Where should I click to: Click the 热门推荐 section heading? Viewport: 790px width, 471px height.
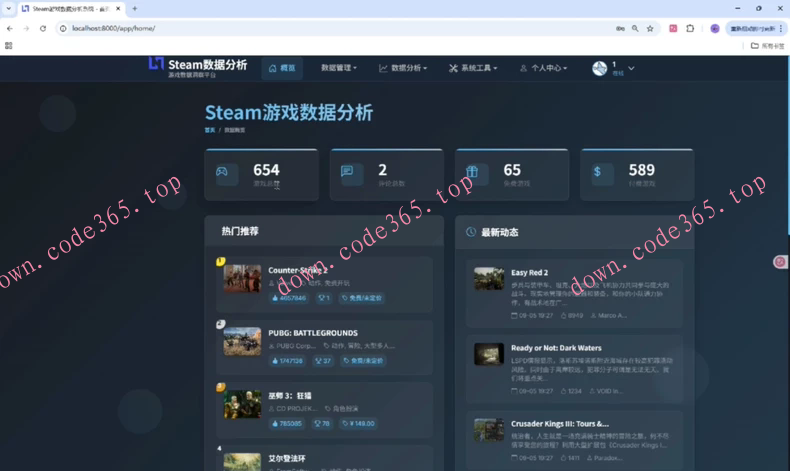[x=240, y=231]
